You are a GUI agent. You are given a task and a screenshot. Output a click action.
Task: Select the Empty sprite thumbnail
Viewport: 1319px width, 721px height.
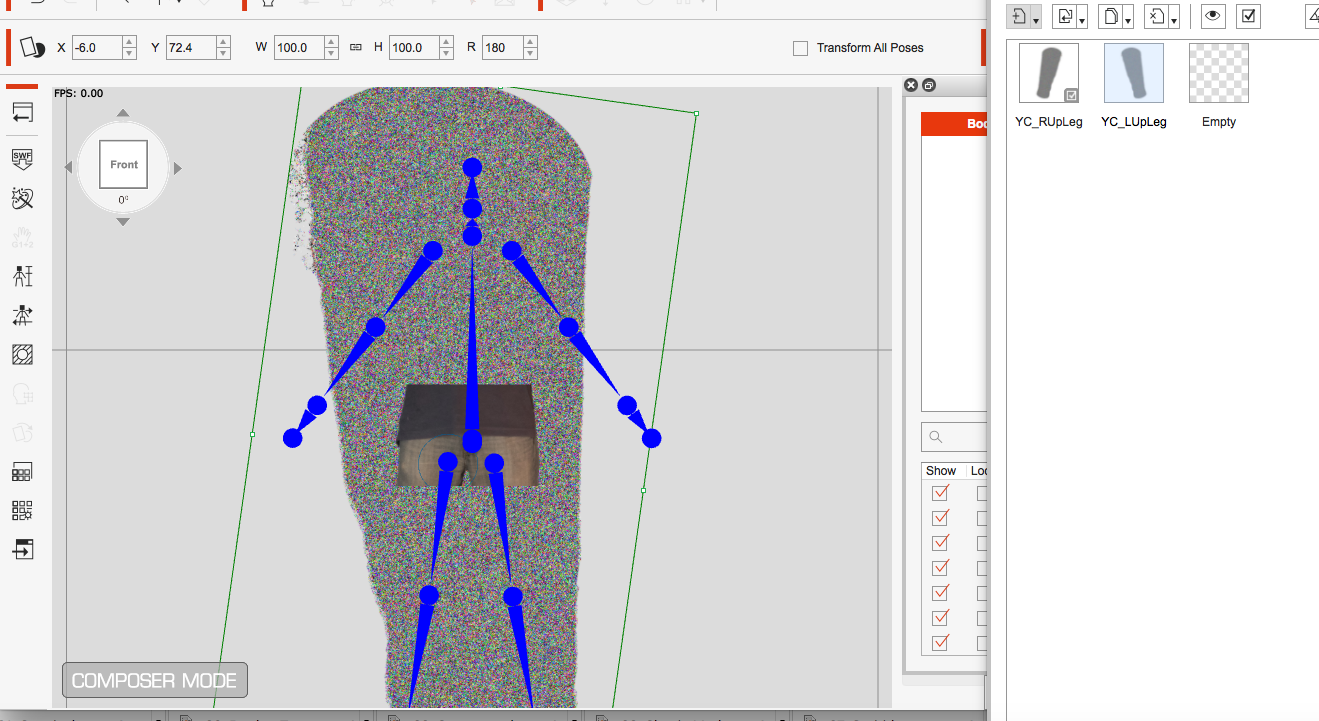click(x=1219, y=73)
